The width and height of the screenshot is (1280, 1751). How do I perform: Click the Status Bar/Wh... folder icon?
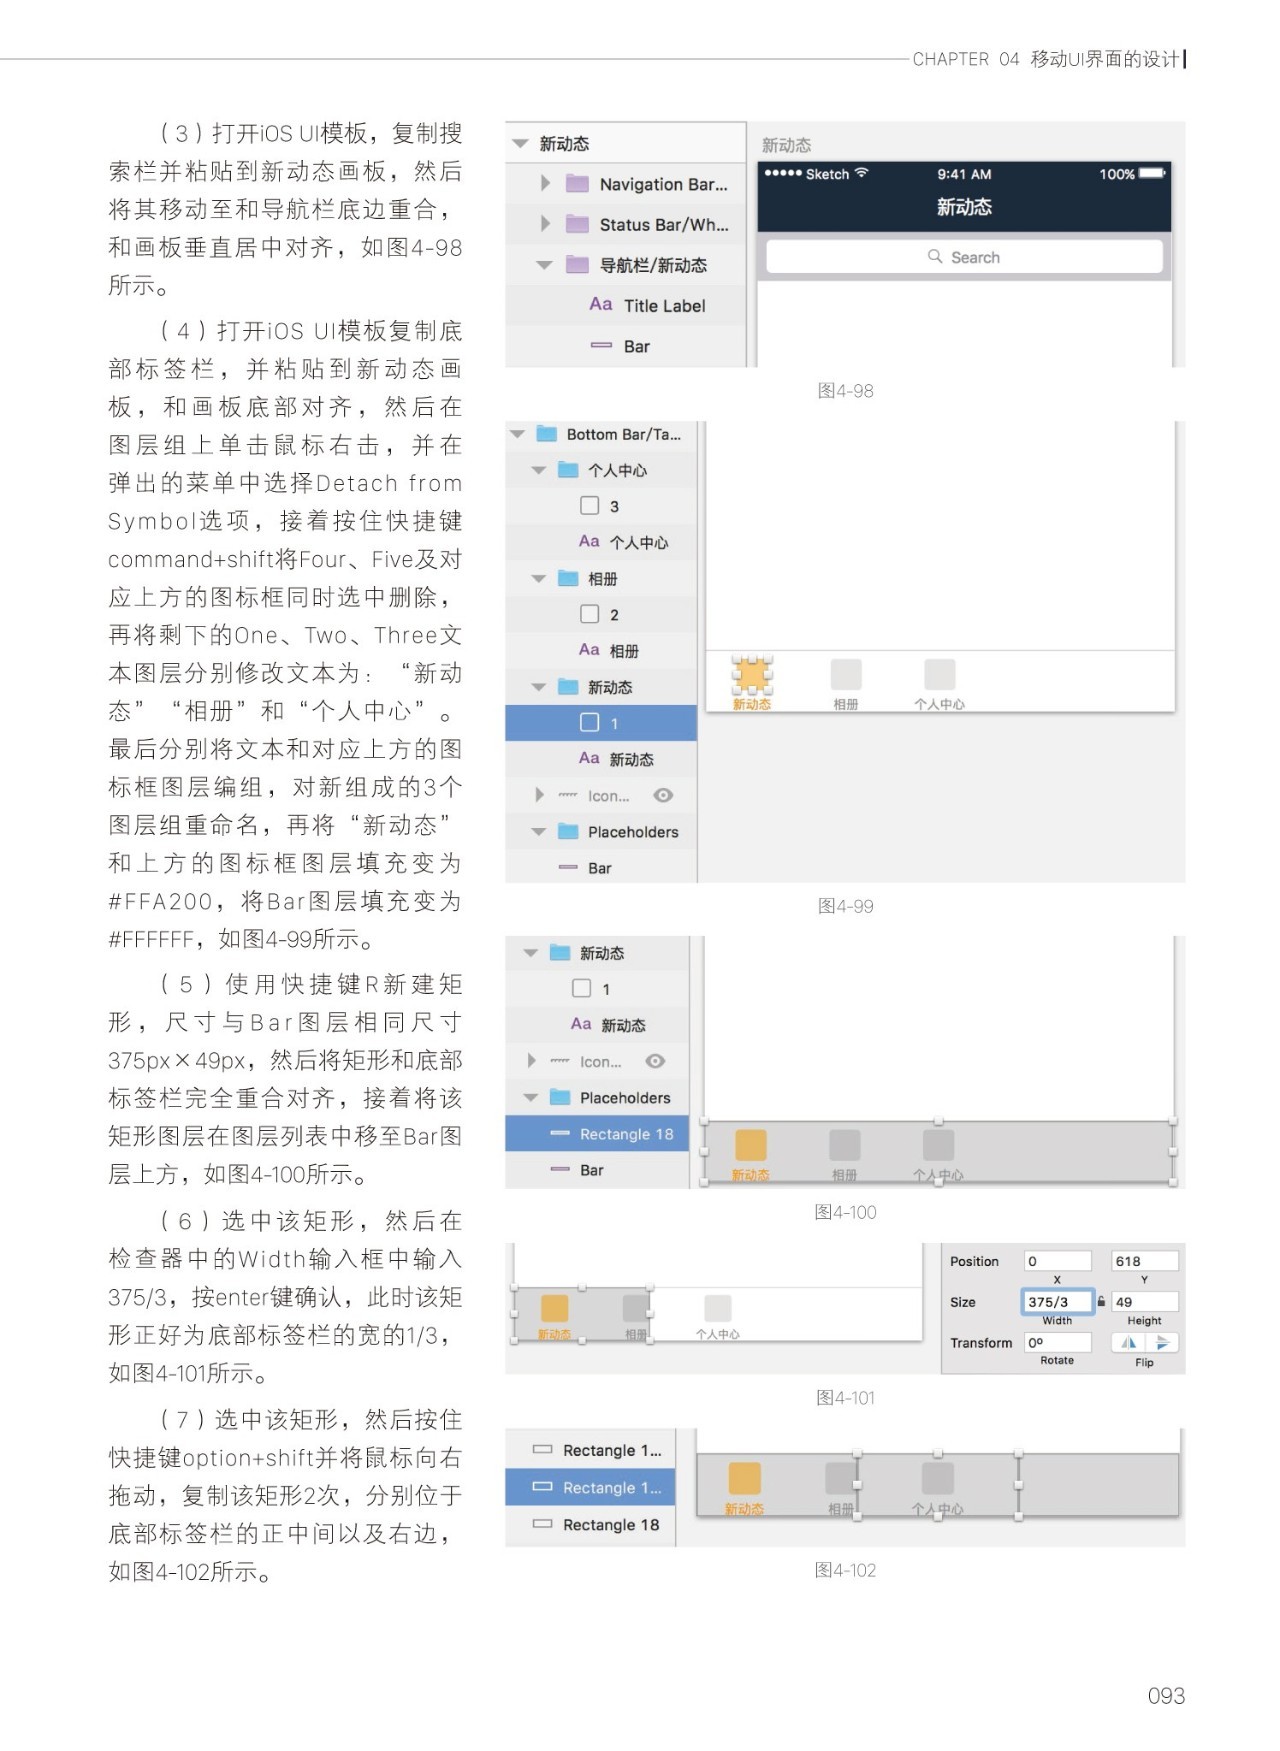pyautogui.click(x=577, y=223)
